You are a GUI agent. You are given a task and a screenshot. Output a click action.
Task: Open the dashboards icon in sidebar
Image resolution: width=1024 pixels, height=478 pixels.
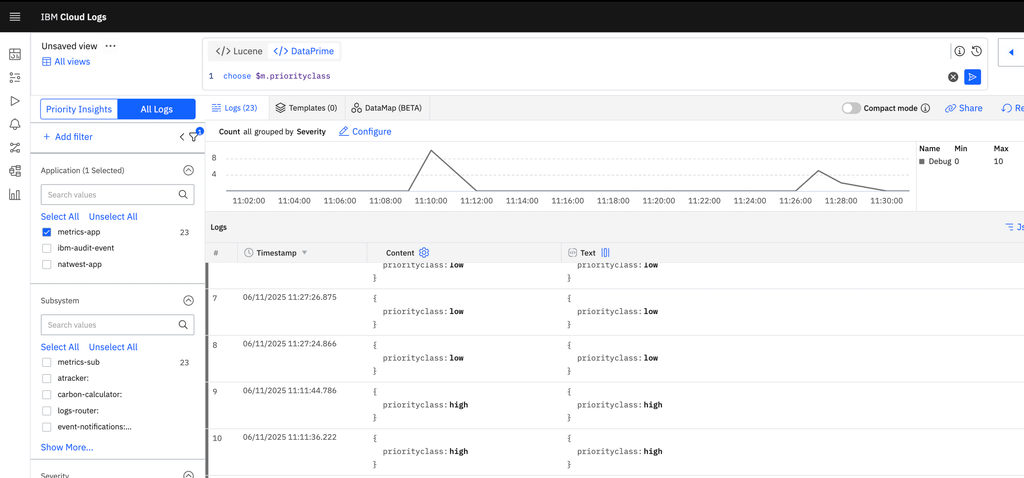(x=15, y=54)
